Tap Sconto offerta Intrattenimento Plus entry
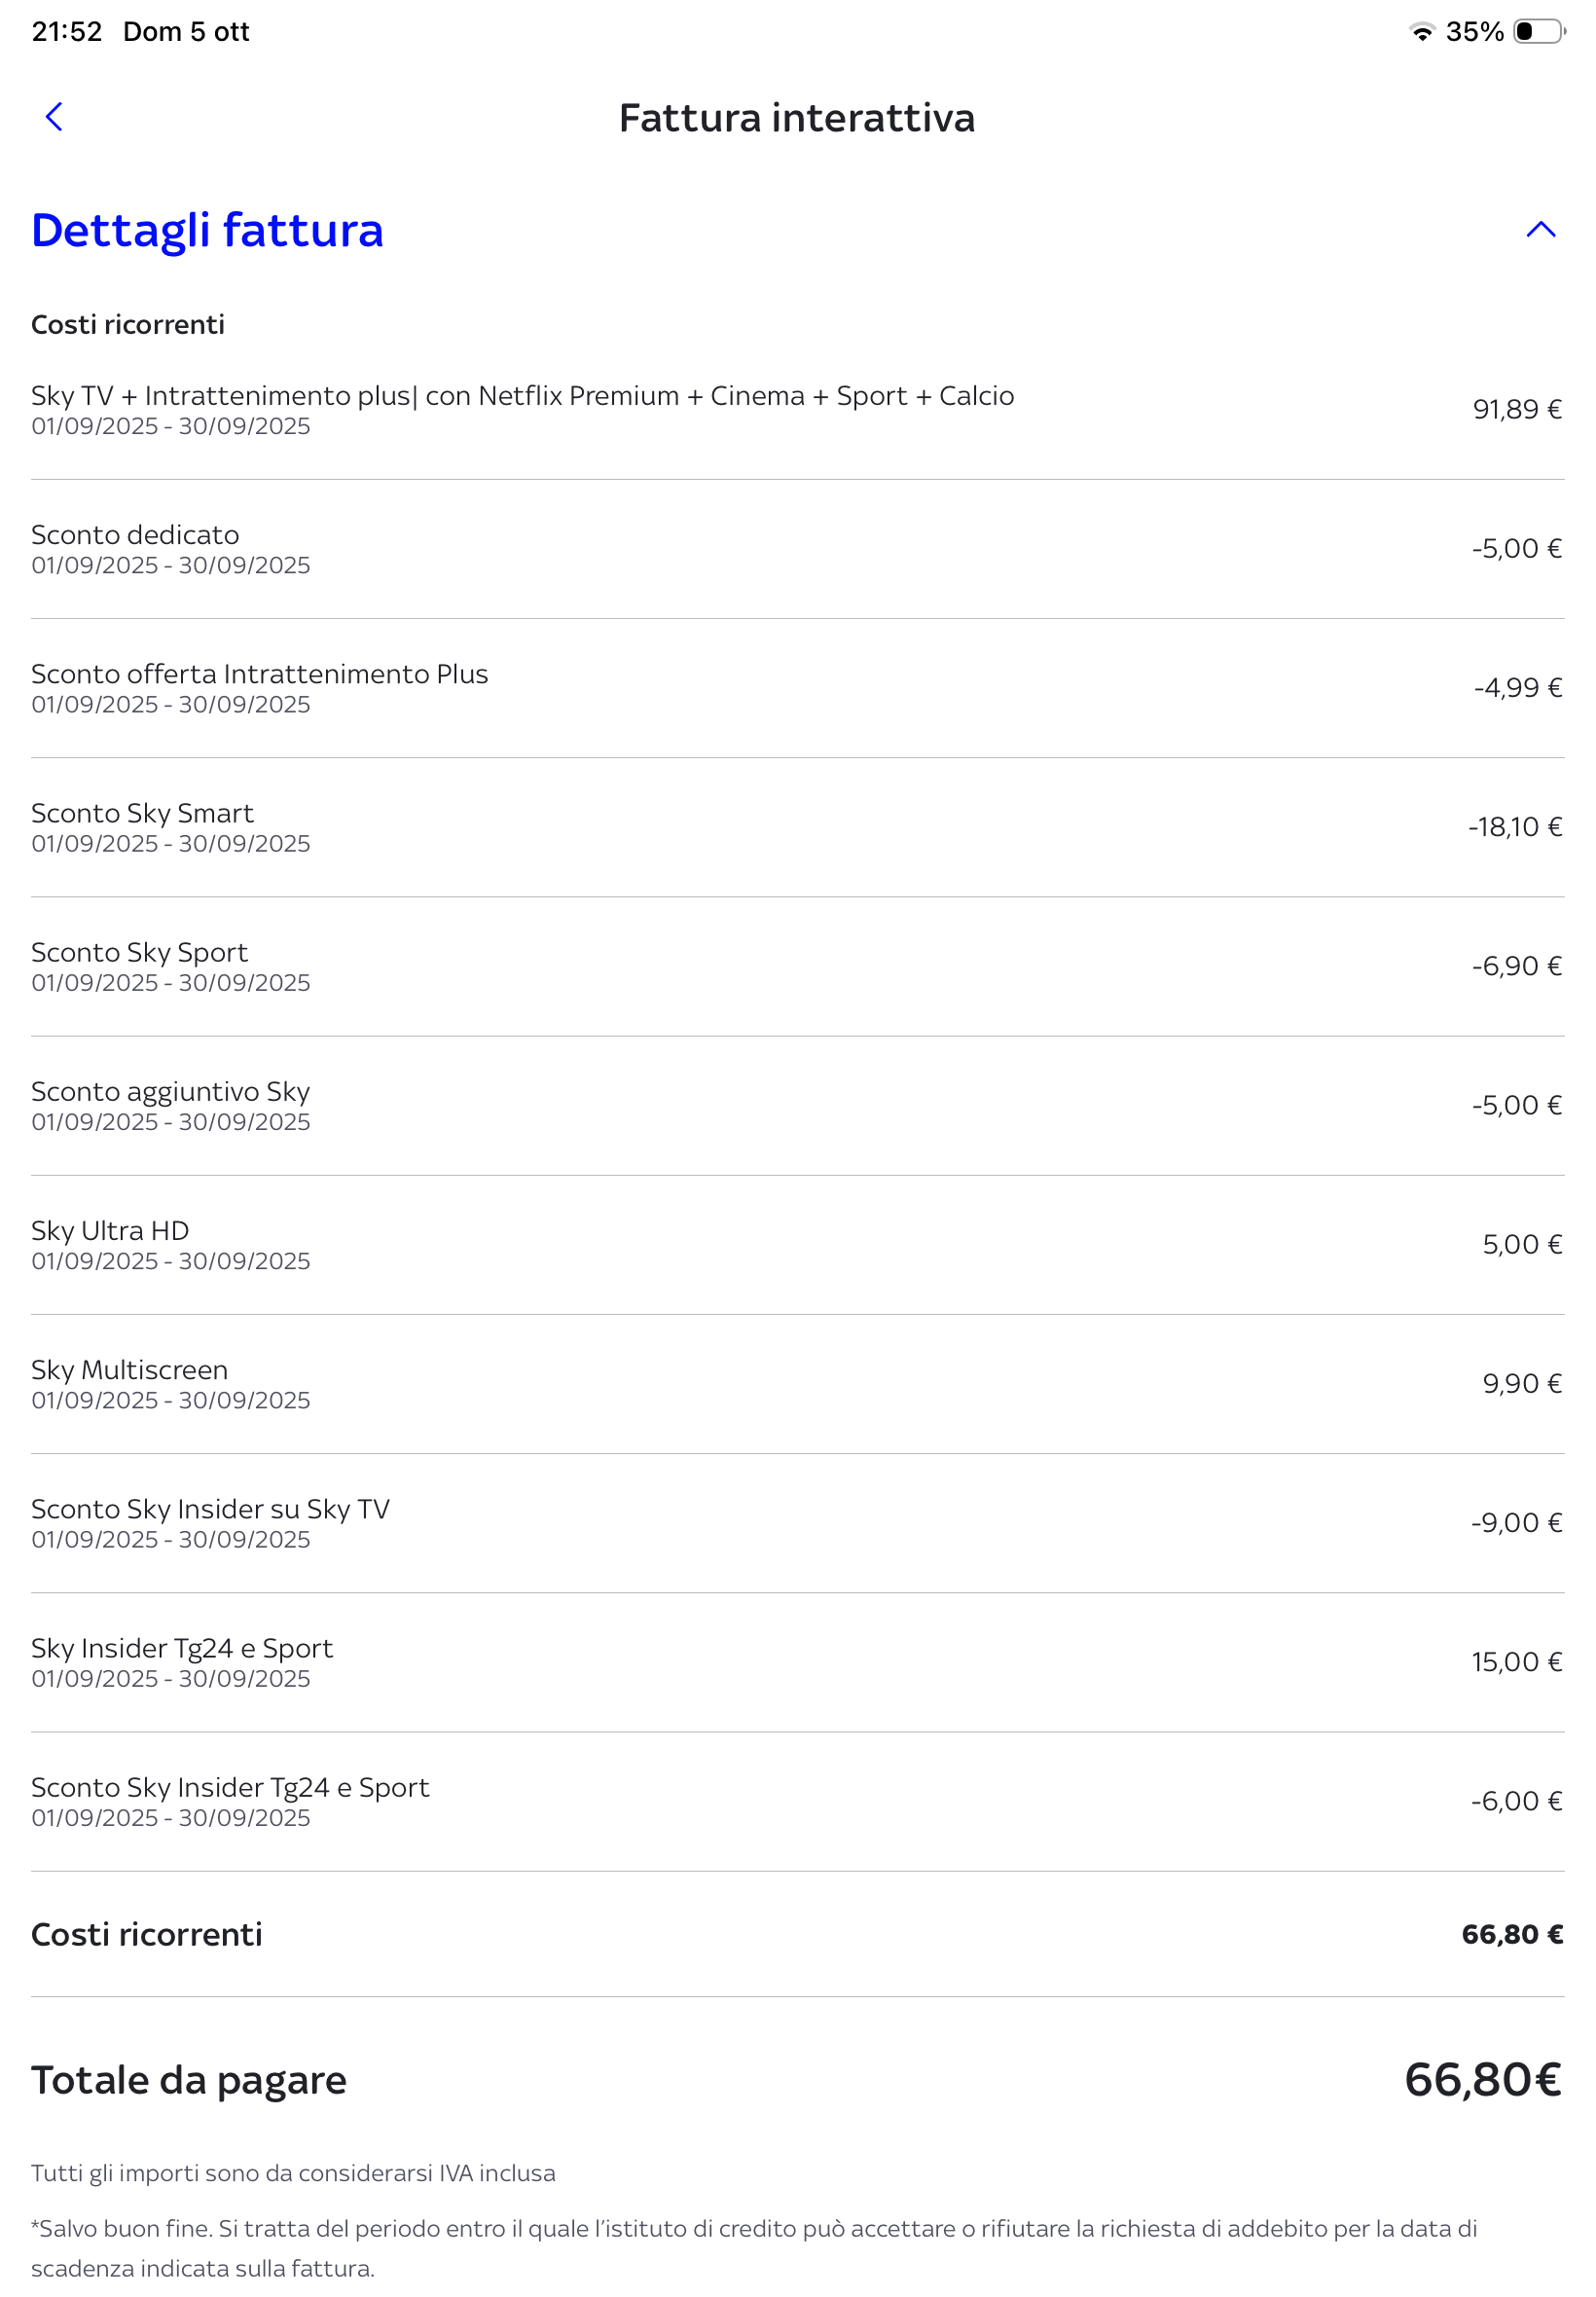 coord(259,687)
